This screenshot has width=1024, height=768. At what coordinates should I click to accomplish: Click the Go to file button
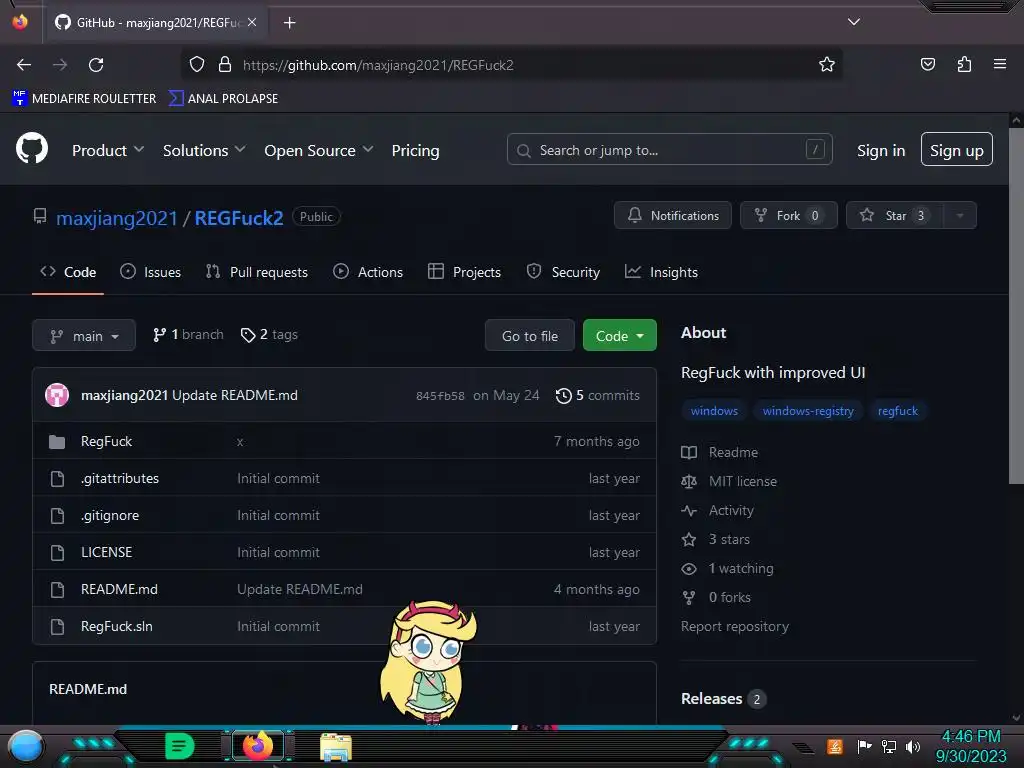[x=530, y=336]
